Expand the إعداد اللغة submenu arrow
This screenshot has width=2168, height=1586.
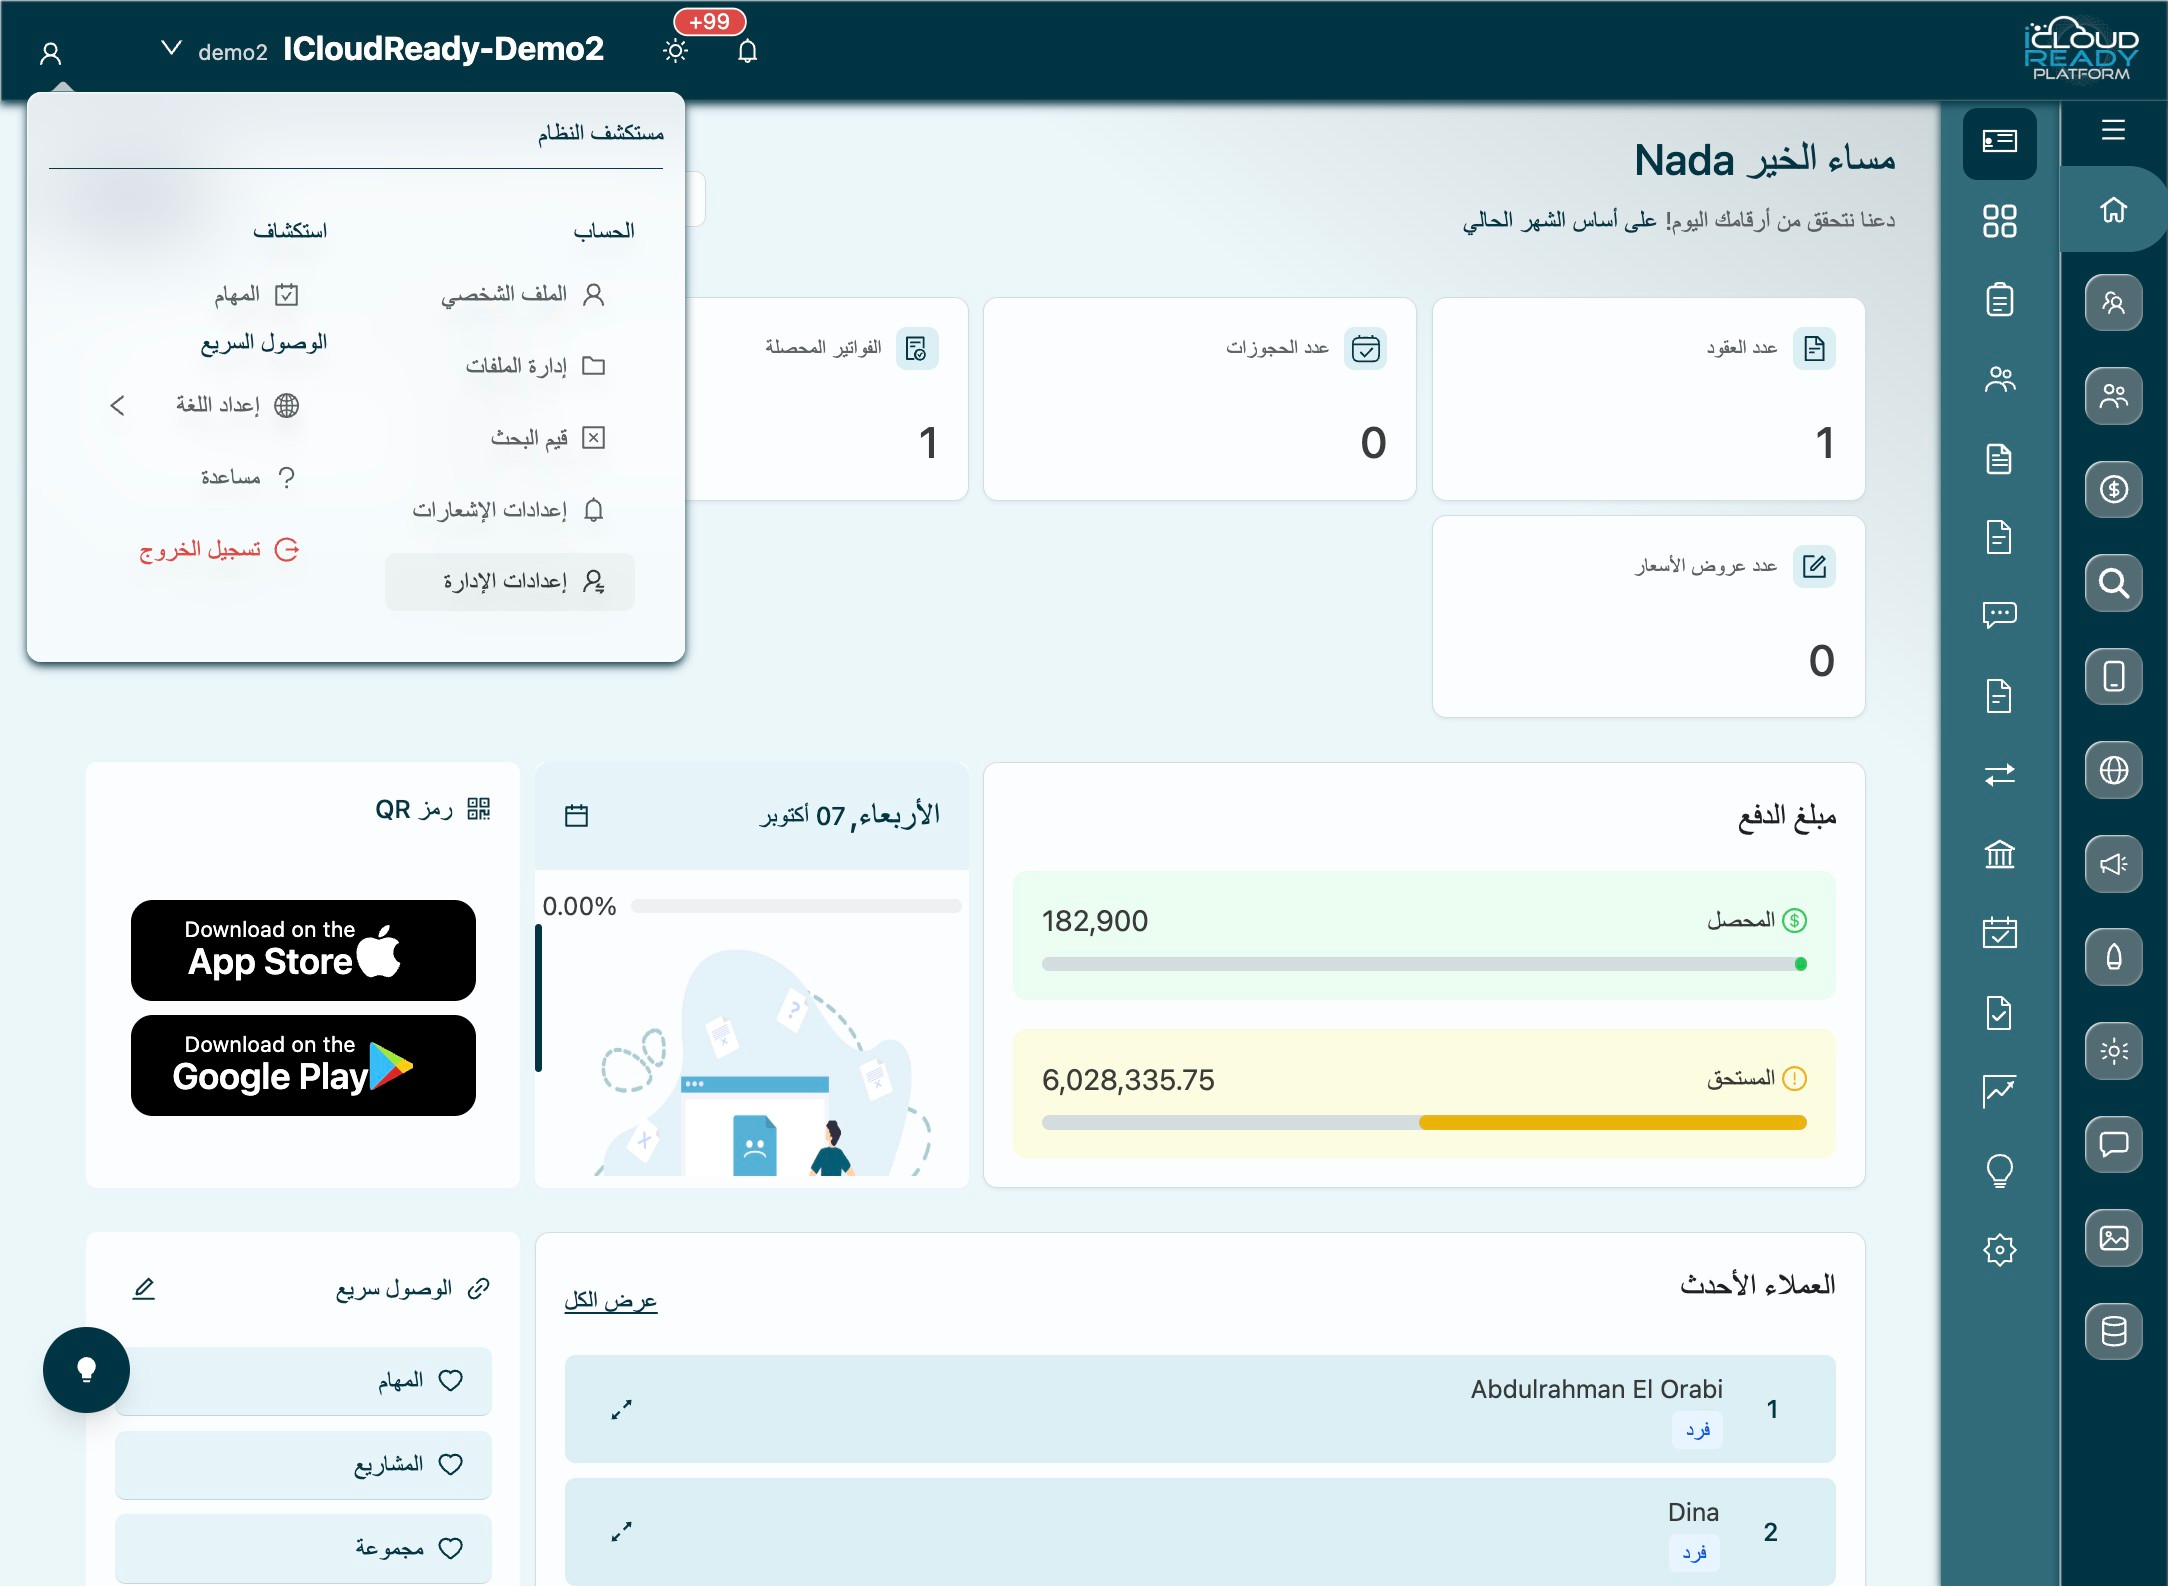coord(118,405)
